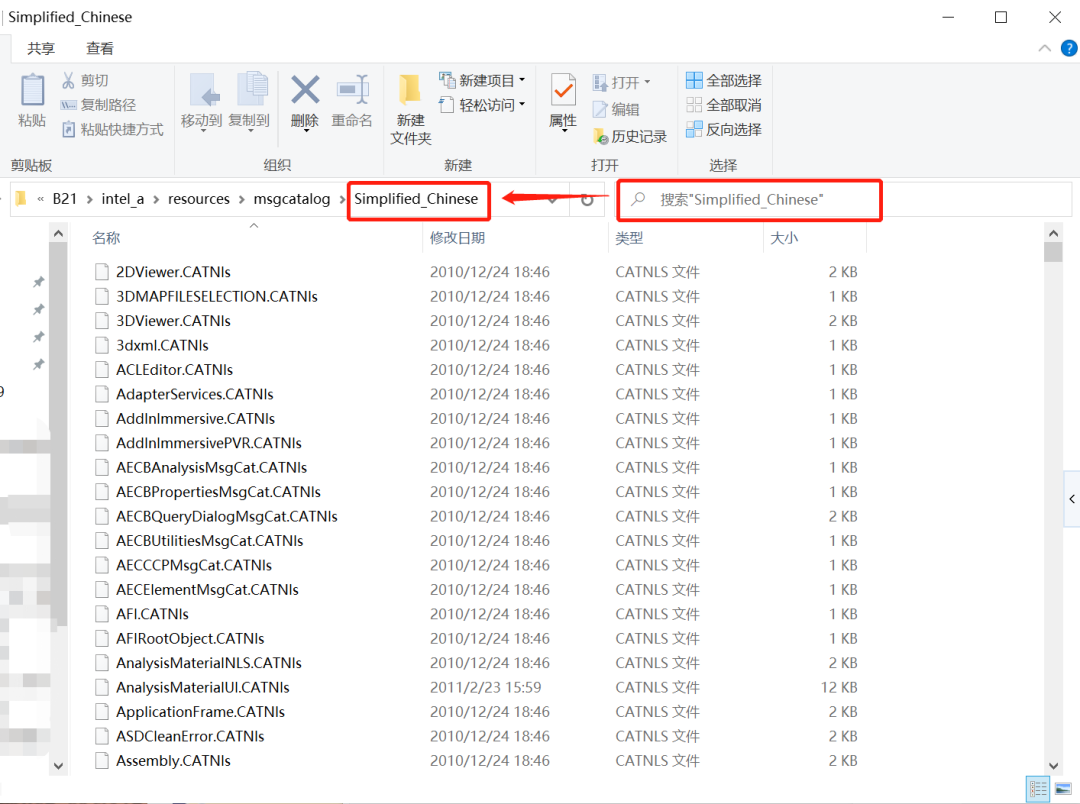The image size is (1080, 804).
Task: Expand the Easy Access dropdown
Action: (x=522, y=105)
